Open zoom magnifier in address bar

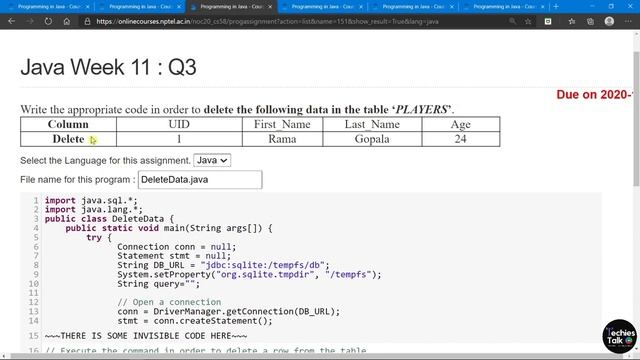pyautogui.click(x=512, y=21)
